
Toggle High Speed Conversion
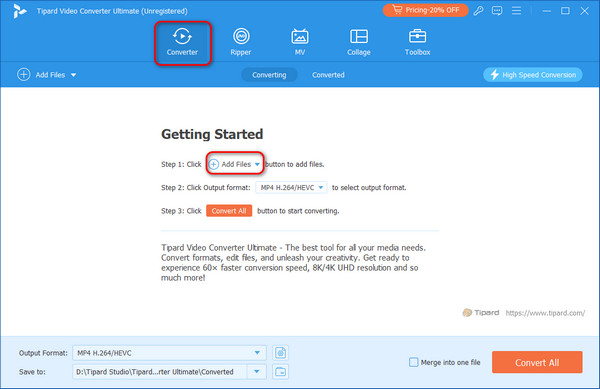click(533, 75)
